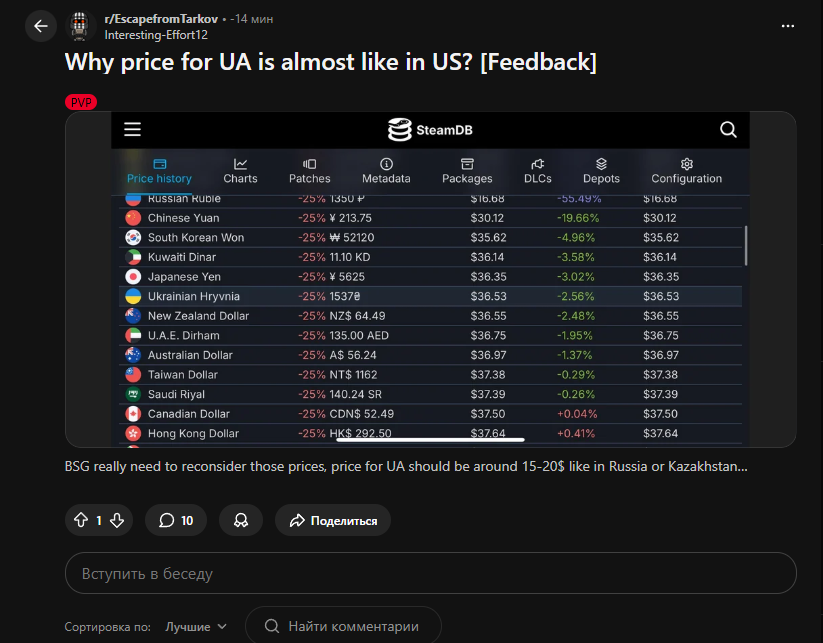The width and height of the screenshot is (823, 643).
Task: Click the 'Вступить в беседу' comment field
Action: click(430, 574)
